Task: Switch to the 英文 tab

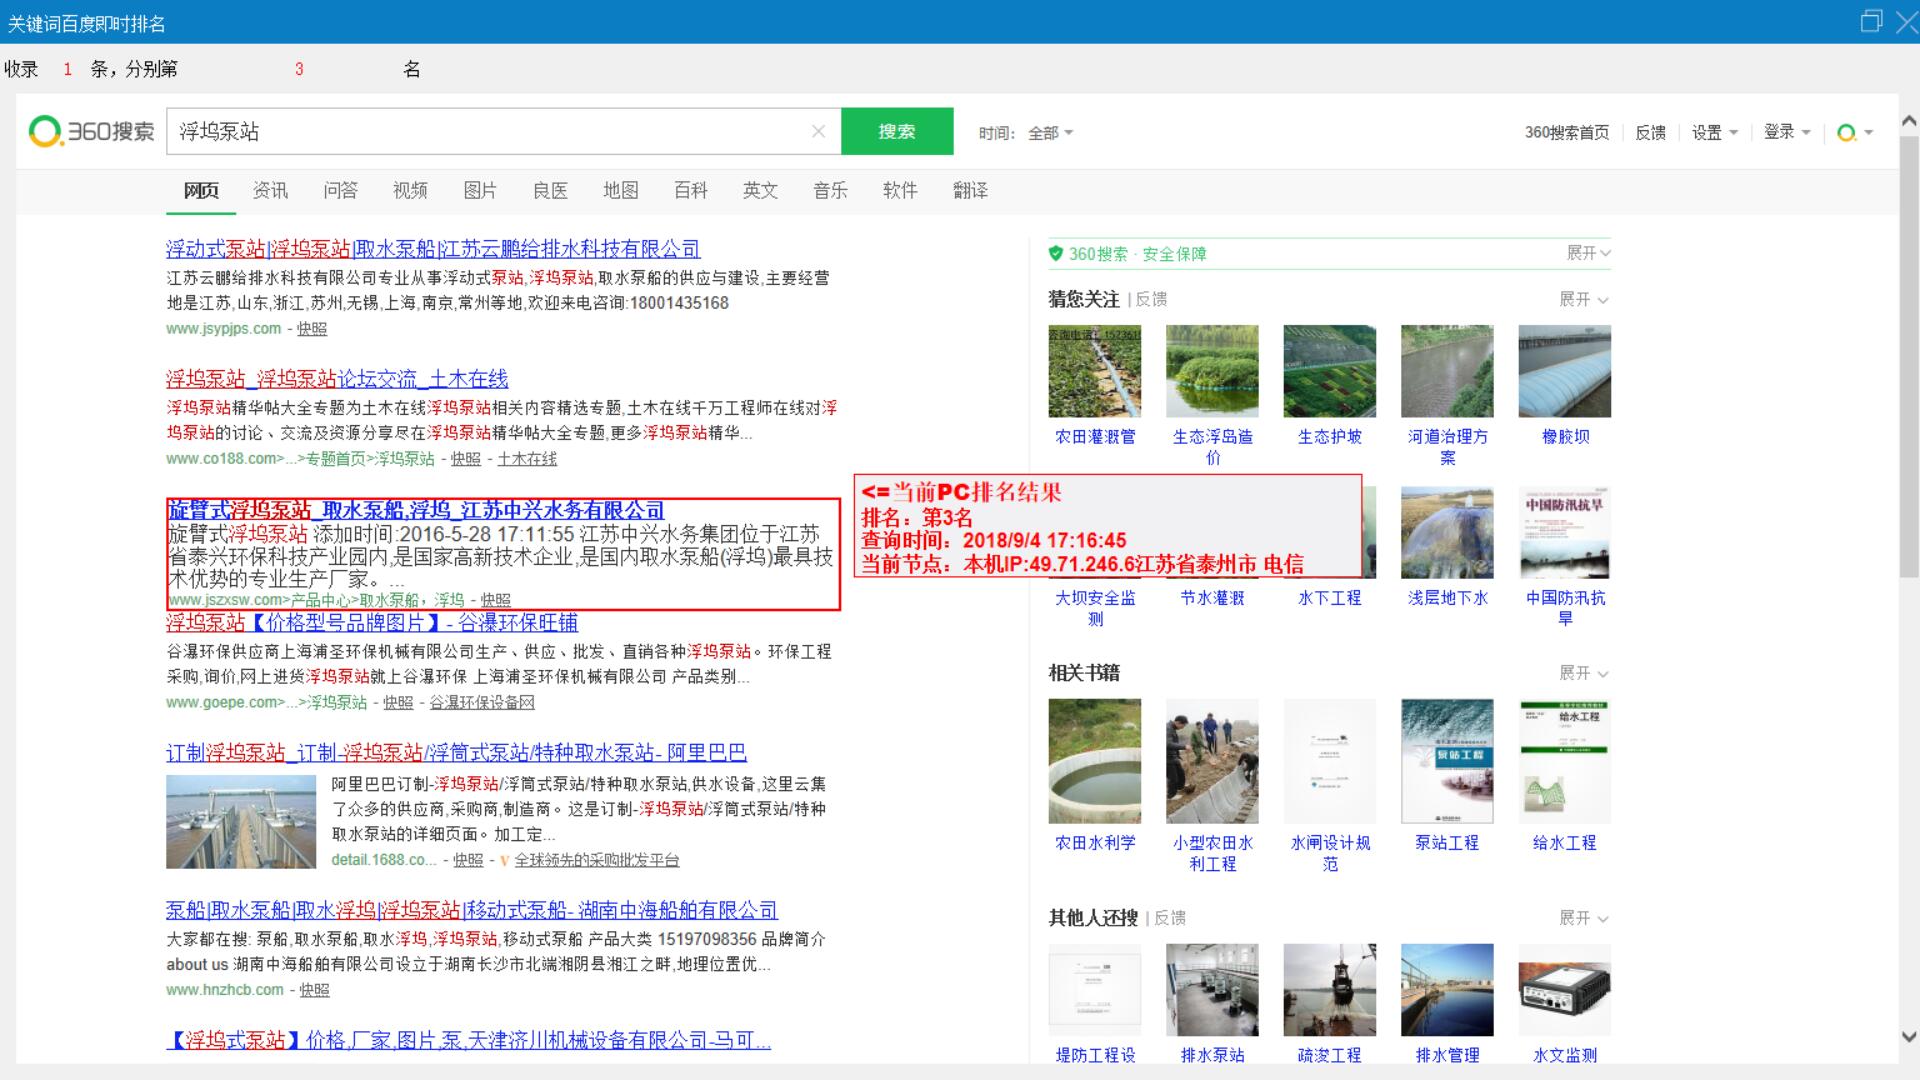Action: pos(760,190)
